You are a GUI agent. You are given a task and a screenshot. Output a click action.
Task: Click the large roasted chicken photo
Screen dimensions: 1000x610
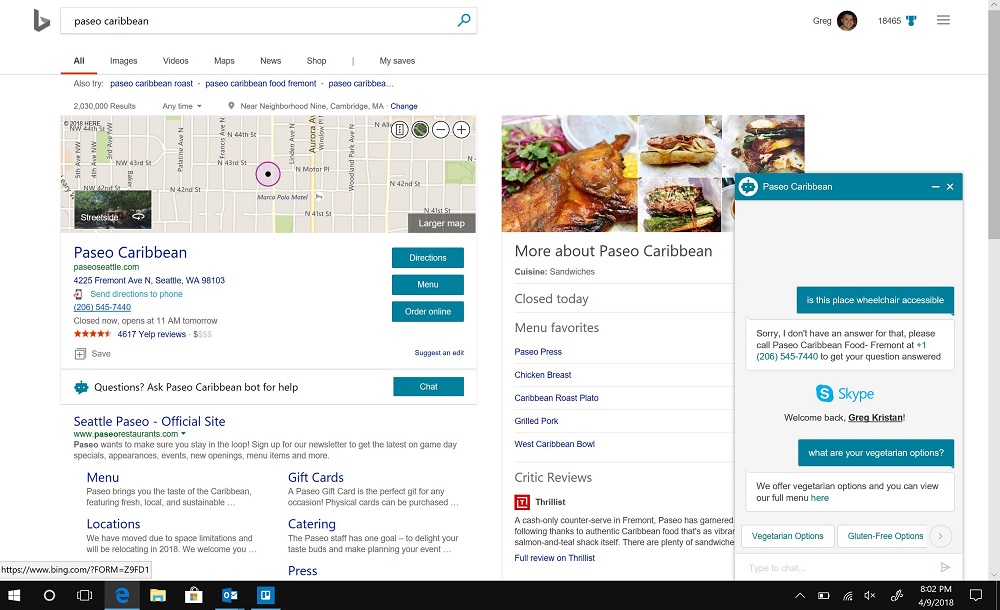570,174
